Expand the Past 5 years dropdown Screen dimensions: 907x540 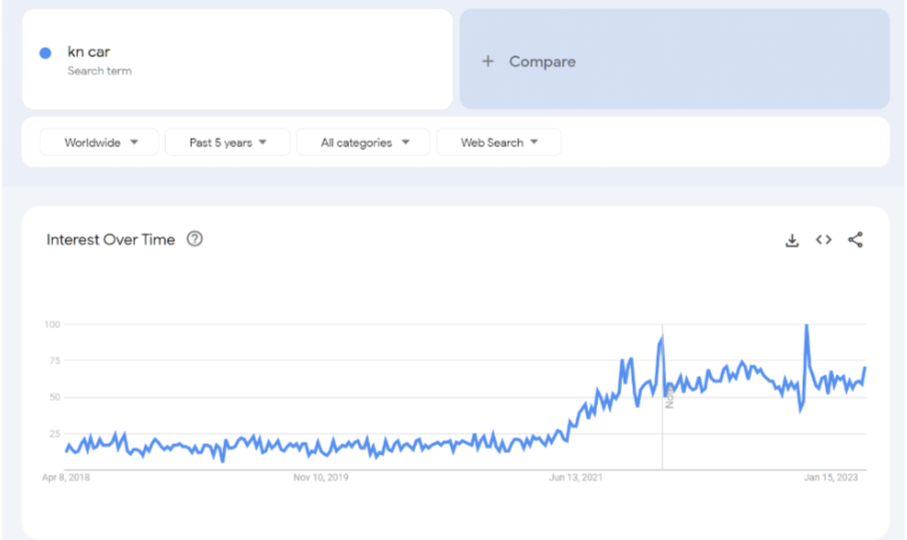228,143
